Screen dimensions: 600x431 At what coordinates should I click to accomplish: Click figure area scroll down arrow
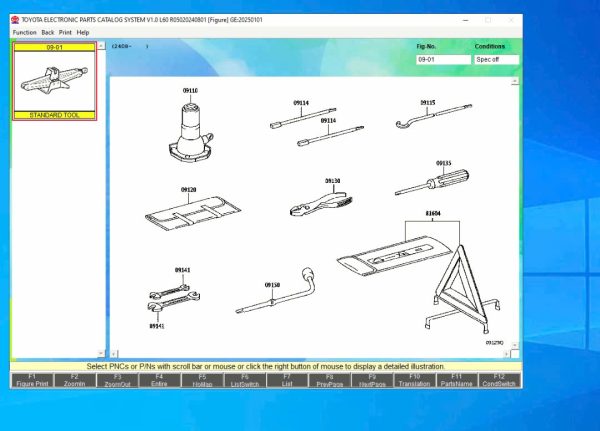(515, 345)
